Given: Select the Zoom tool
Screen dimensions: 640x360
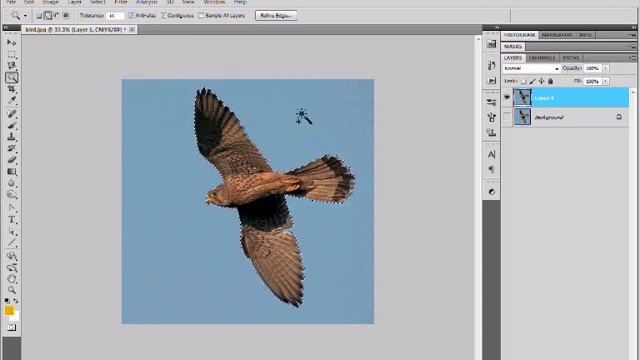Looking at the screenshot, I should pos(11,290).
